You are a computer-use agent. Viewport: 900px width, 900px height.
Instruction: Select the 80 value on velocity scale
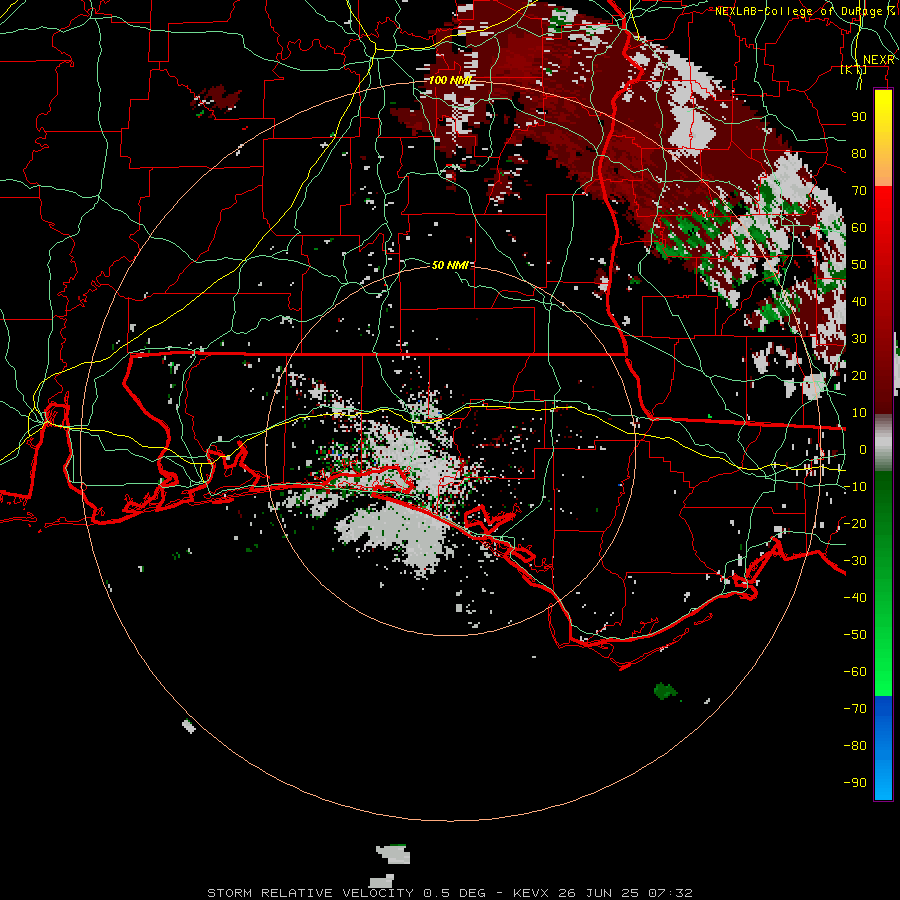(859, 153)
